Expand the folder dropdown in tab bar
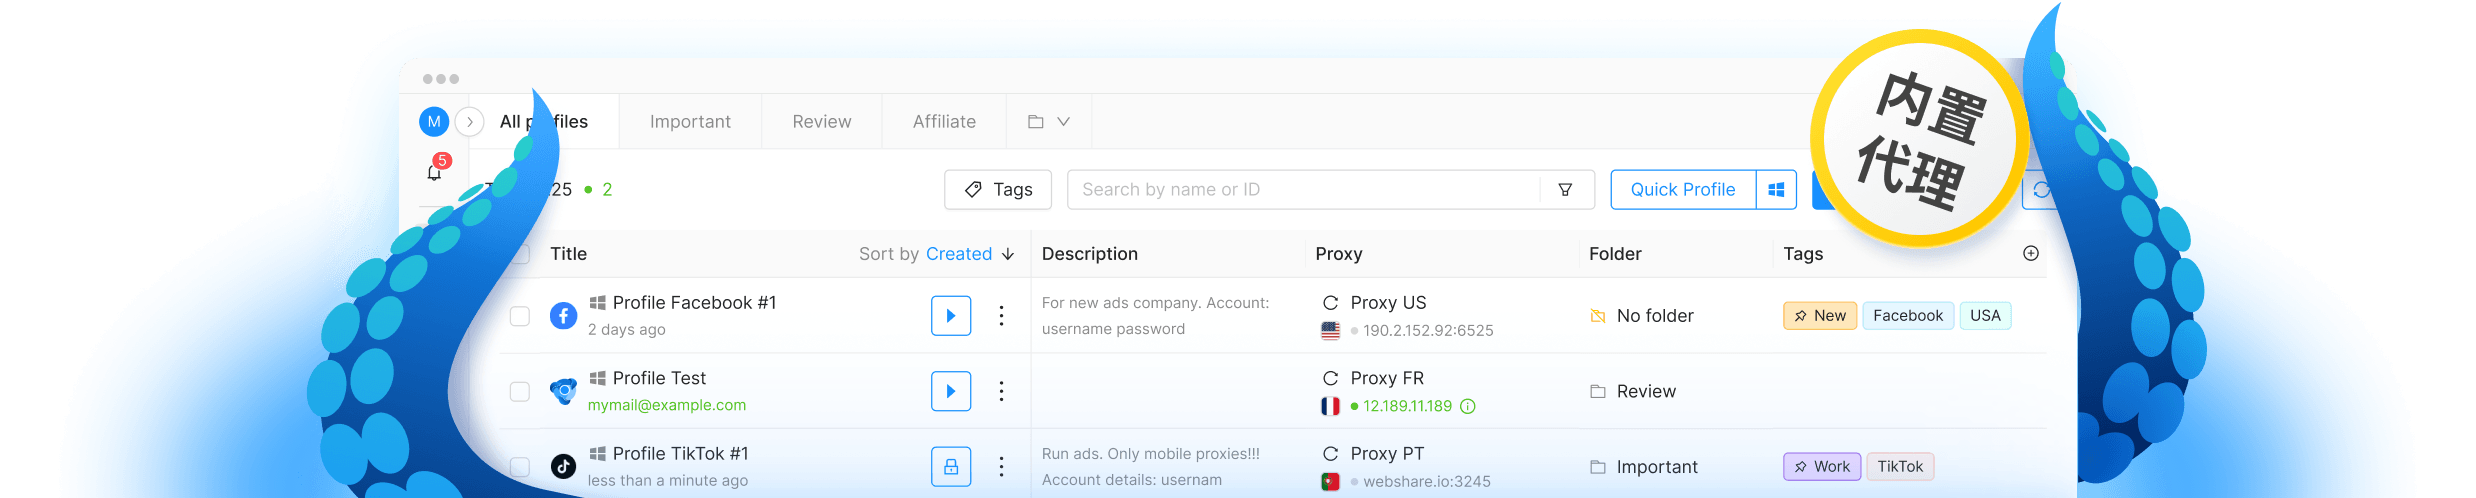The height and width of the screenshot is (498, 2476). click(1048, 122)
